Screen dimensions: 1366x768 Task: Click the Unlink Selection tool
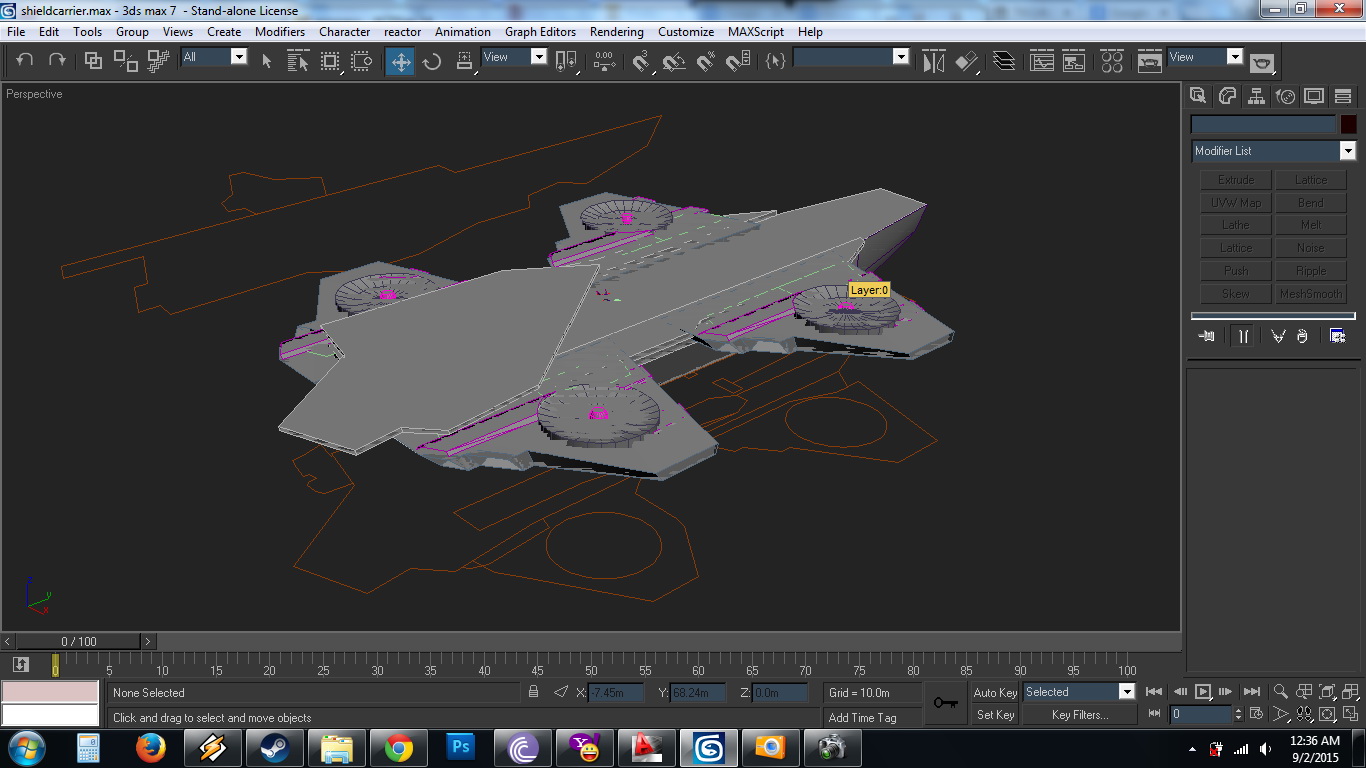[x=126, y=61]
